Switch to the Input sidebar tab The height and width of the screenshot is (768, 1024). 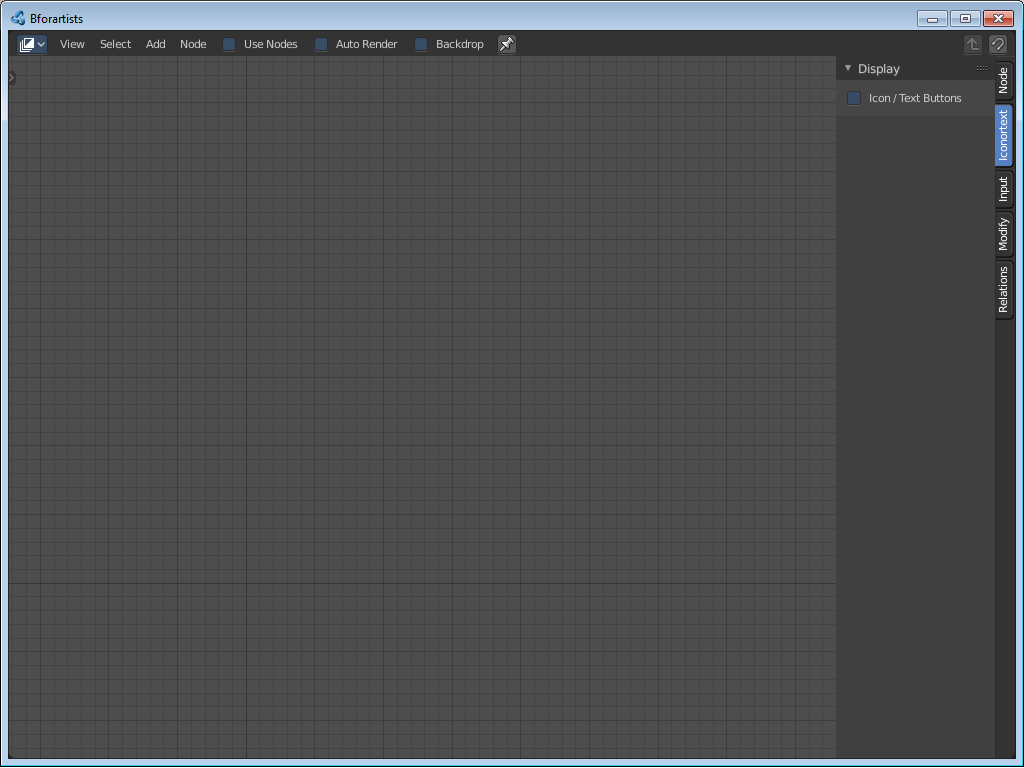click(1004, 189)
